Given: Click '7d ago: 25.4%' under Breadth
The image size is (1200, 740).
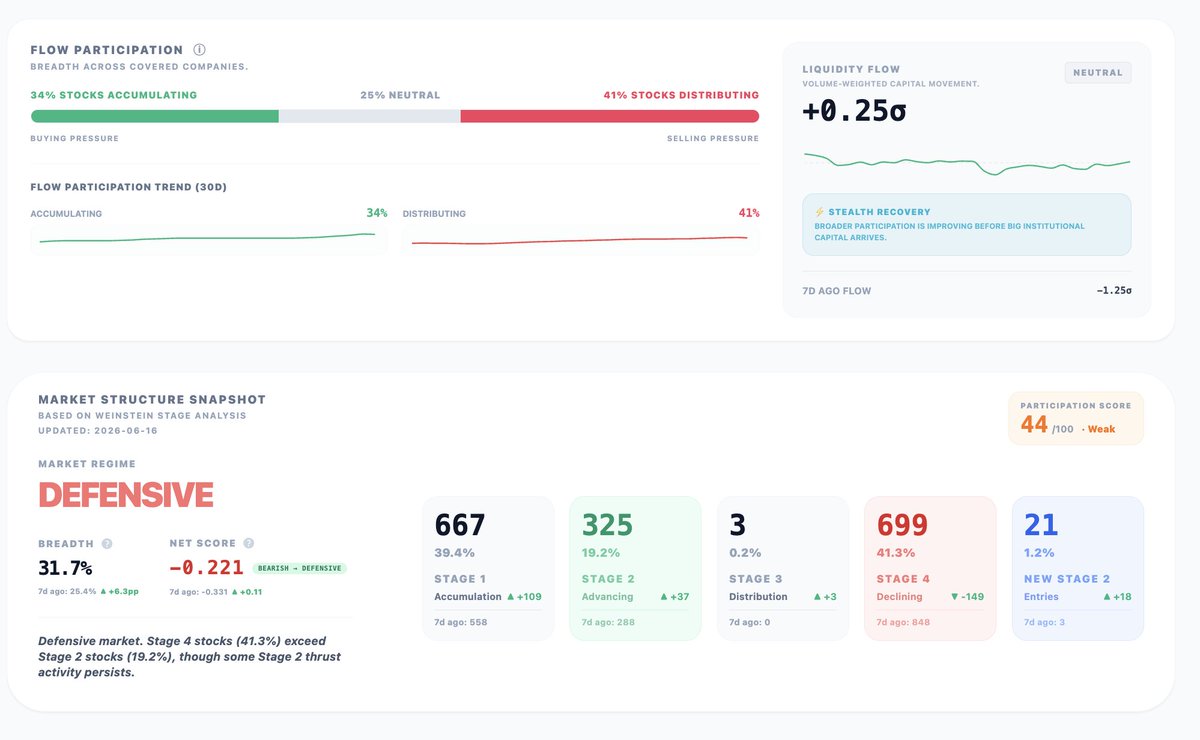Looking at the screenshot, I should pyautogui.click(x=66, y=592).
